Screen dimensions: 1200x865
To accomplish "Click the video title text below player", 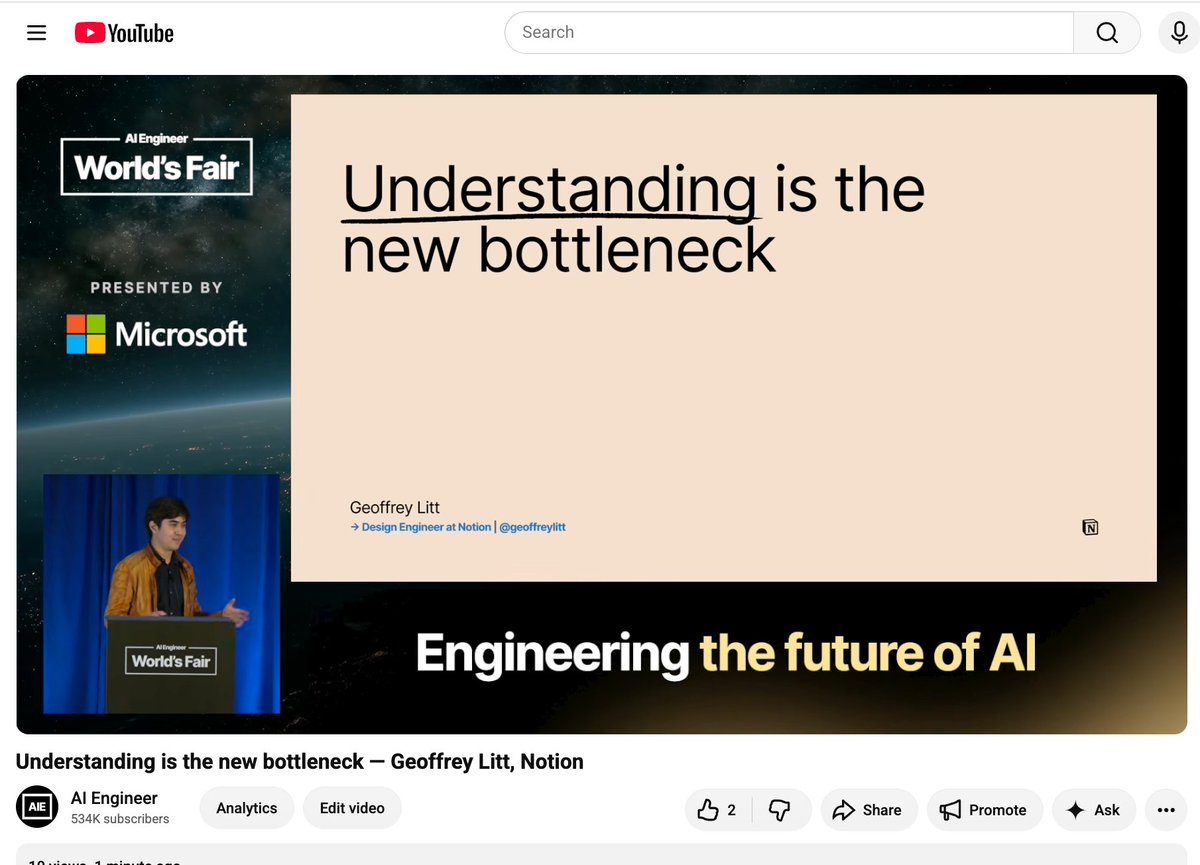I will click(300, 762).
